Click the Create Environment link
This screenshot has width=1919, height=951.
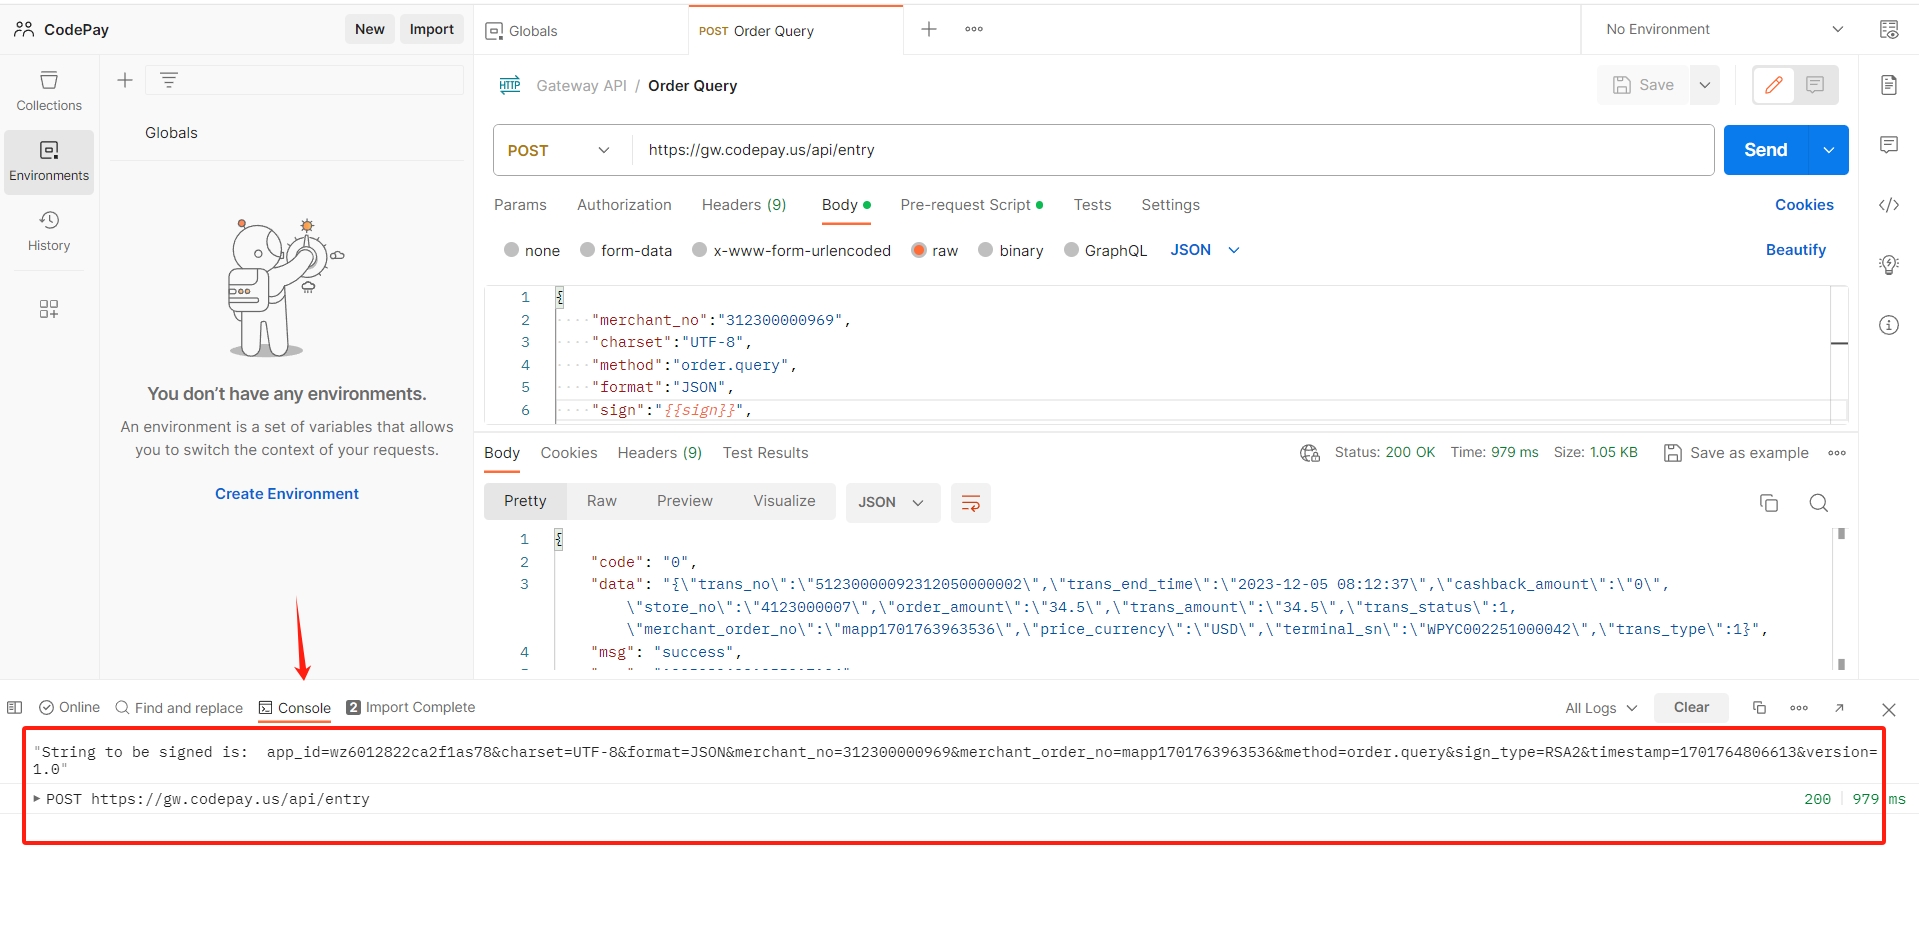286,493
